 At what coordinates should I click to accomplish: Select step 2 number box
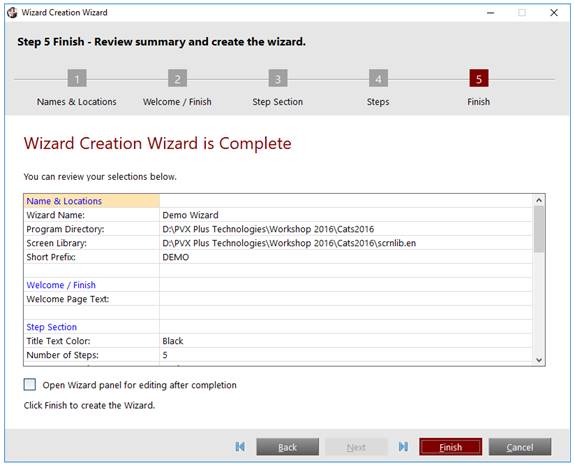177,78
